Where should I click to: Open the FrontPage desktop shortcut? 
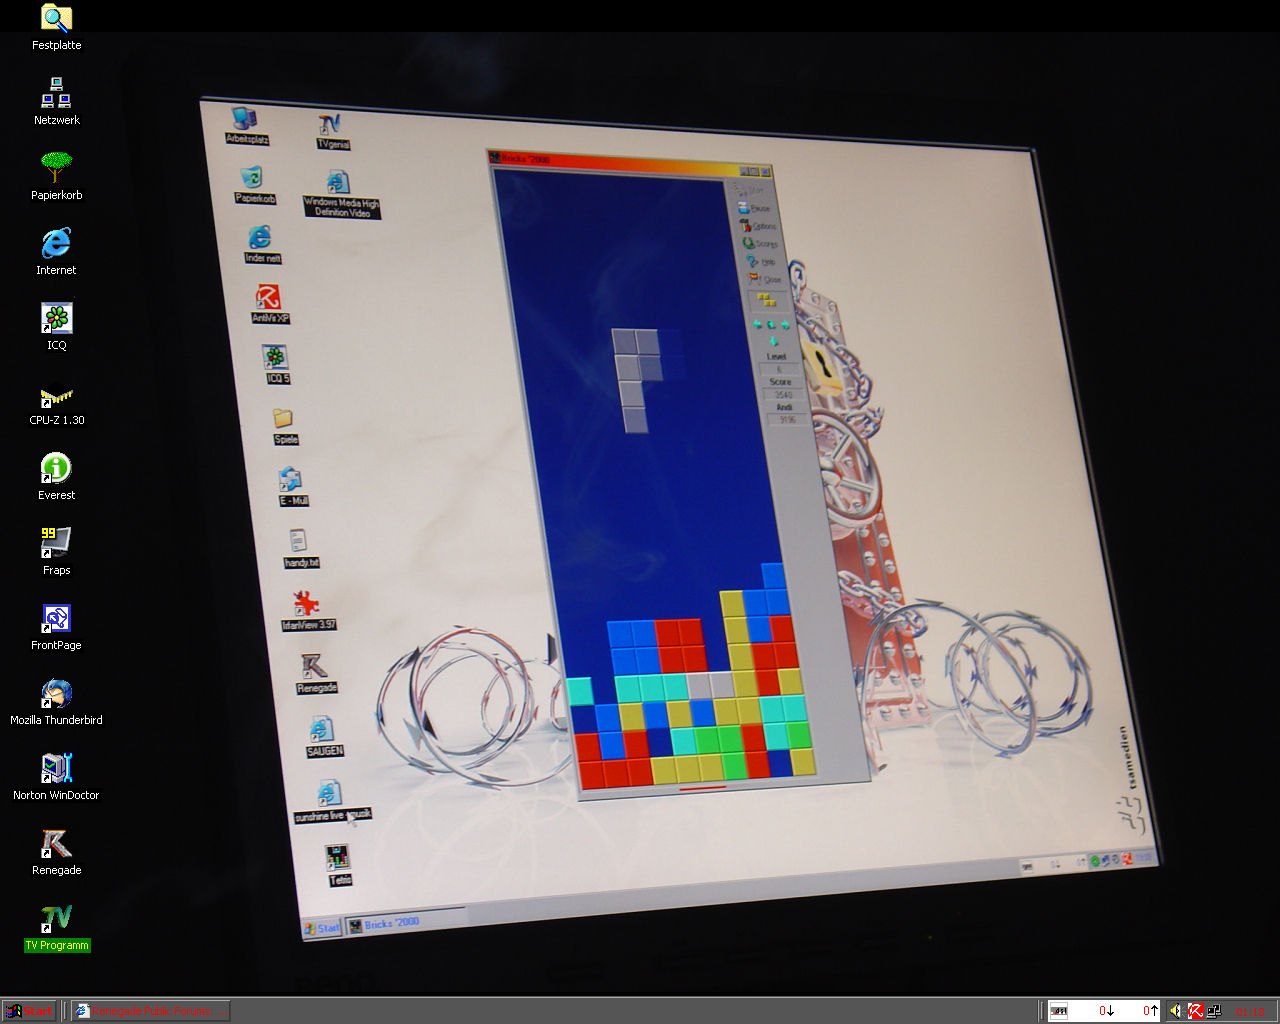tap(56, 619)
